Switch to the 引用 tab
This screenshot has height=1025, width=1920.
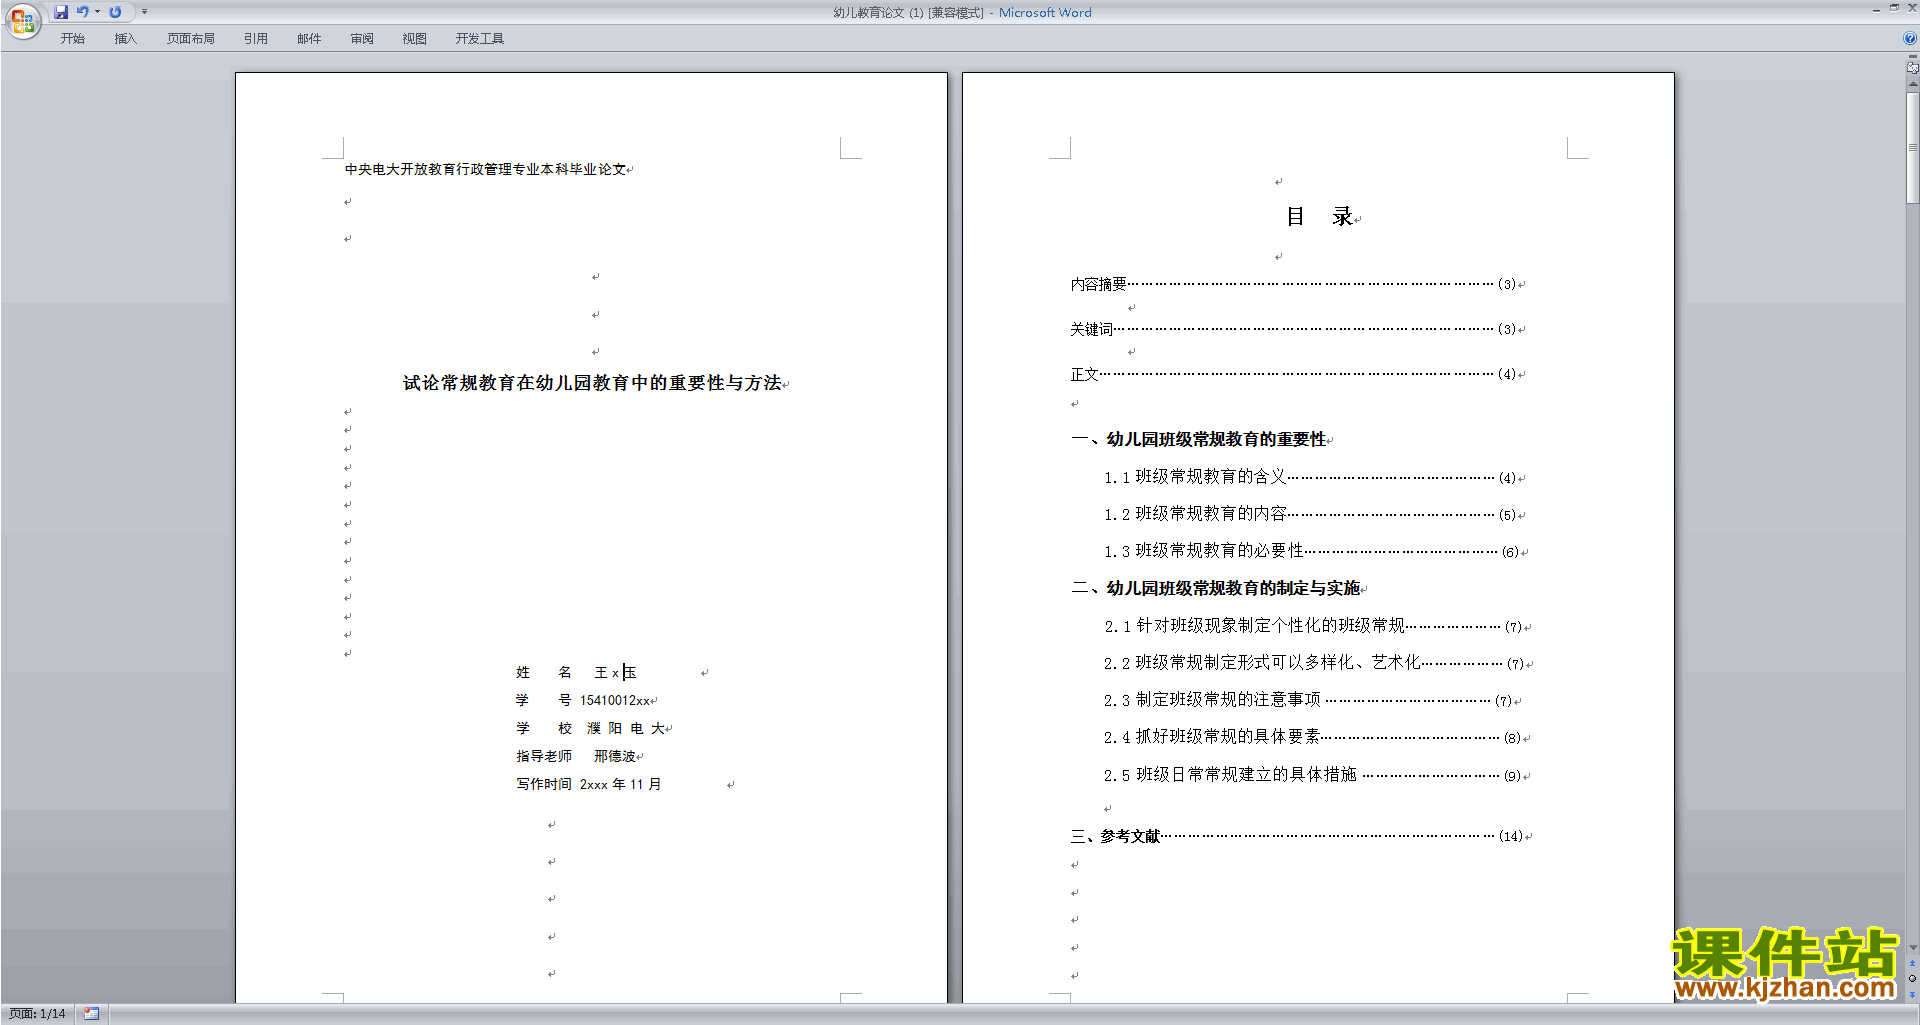click(x=256, y=39)
